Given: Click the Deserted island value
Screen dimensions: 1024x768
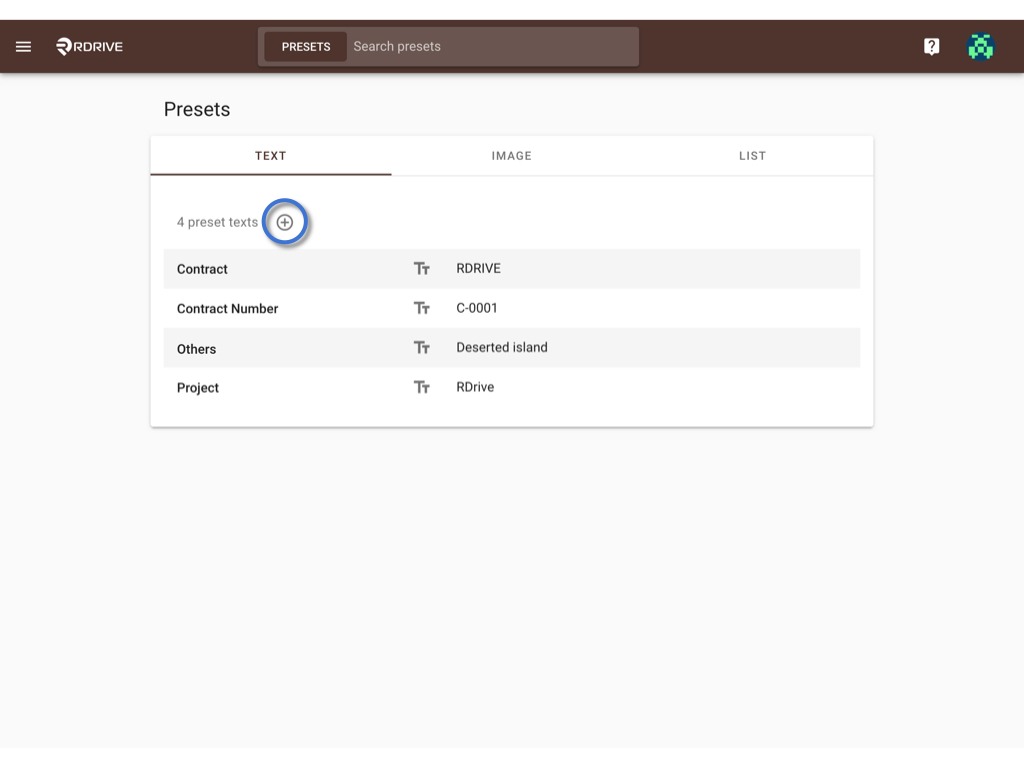Looking at the screenshot, I should coord(502,347).
